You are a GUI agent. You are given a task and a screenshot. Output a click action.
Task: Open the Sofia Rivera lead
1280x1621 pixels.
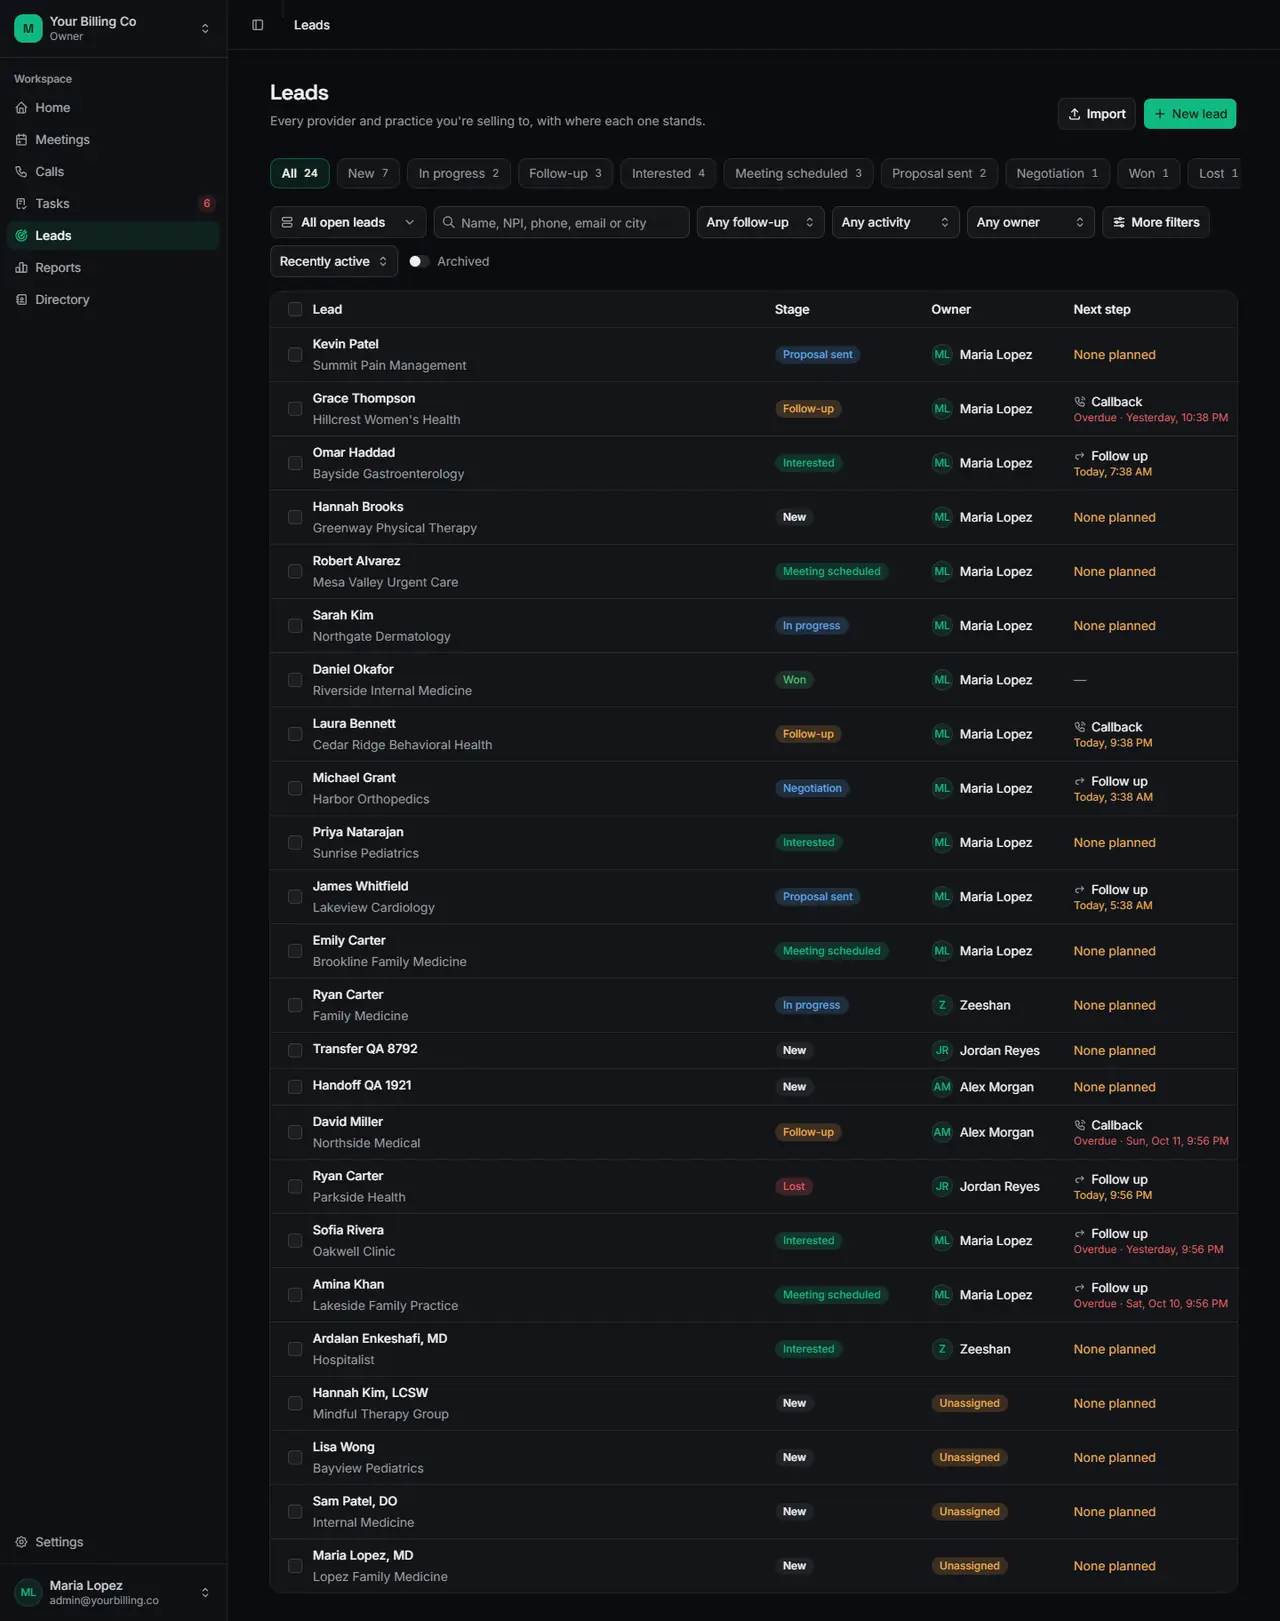pos(348,1231)
